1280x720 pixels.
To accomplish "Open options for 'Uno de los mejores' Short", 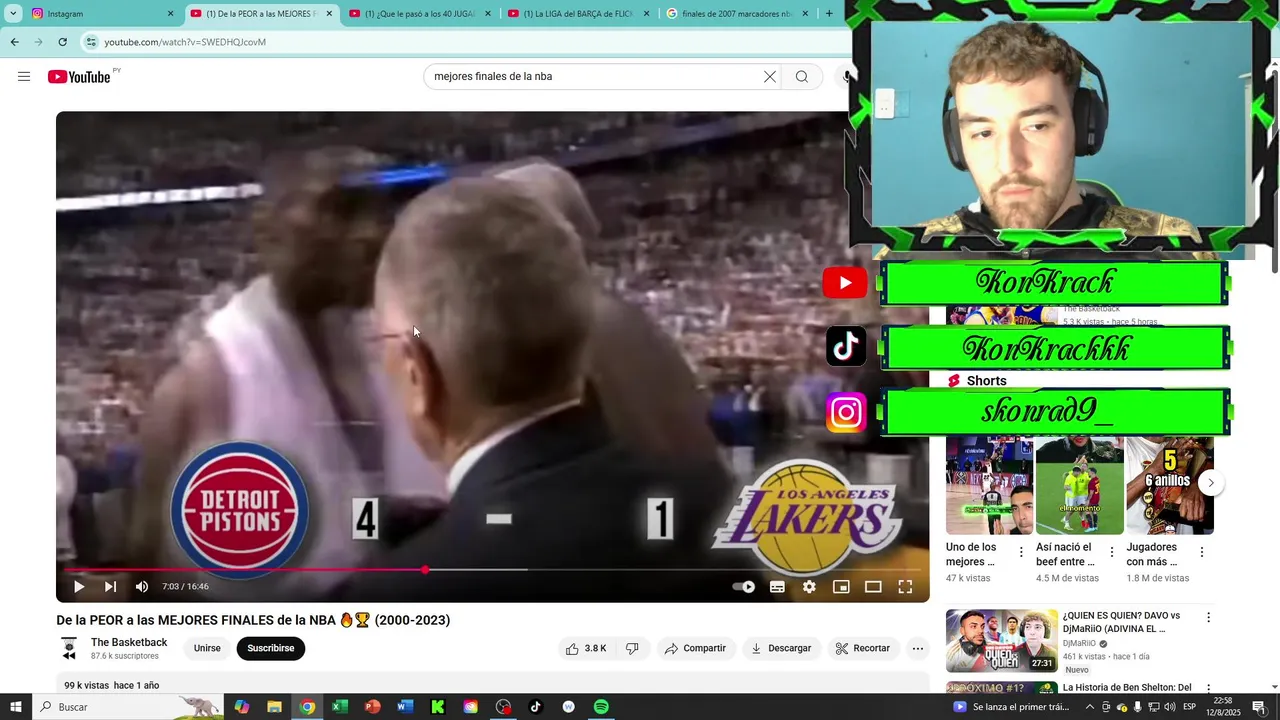I will tap(1021, 552).
